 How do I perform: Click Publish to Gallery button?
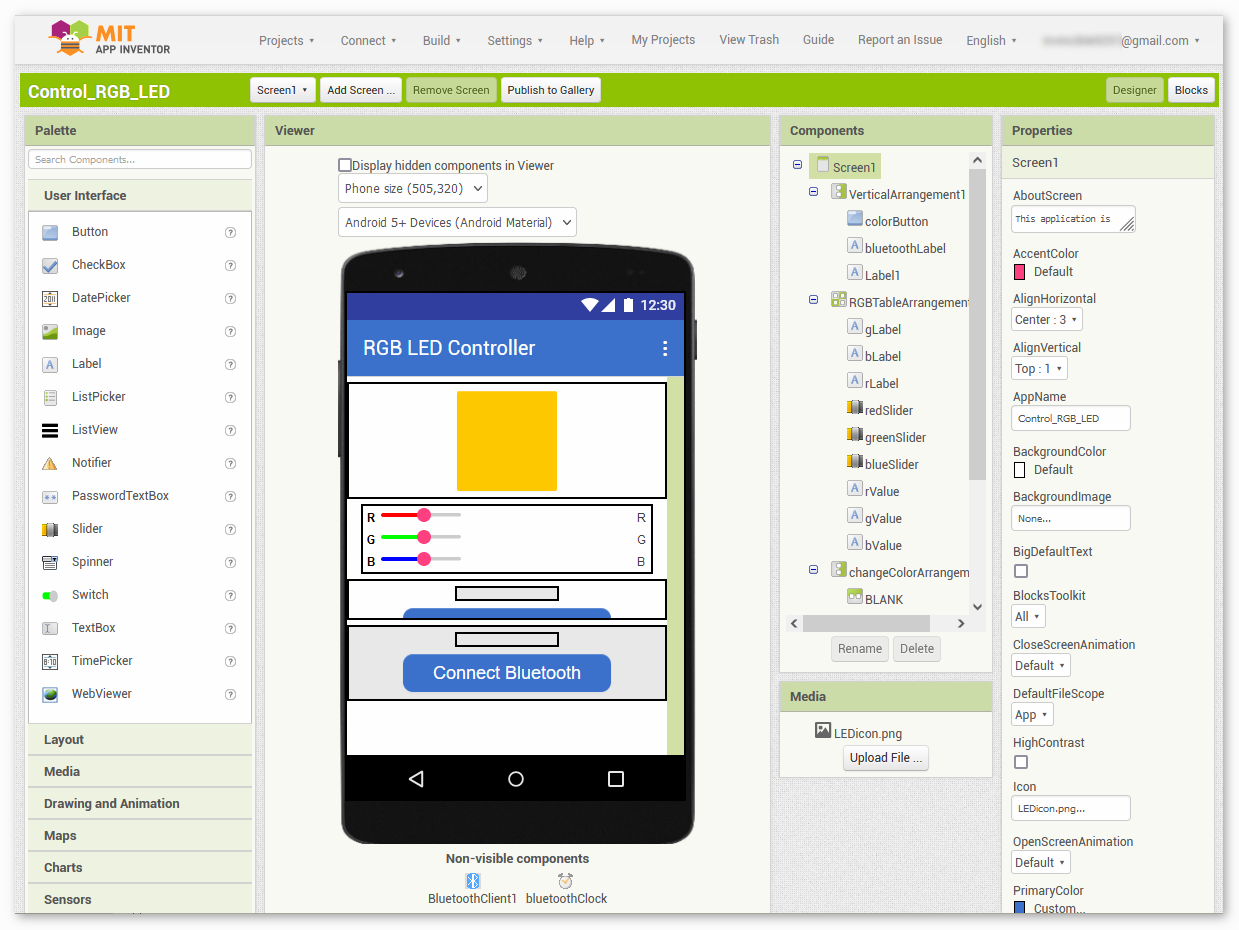coord(551,90)
